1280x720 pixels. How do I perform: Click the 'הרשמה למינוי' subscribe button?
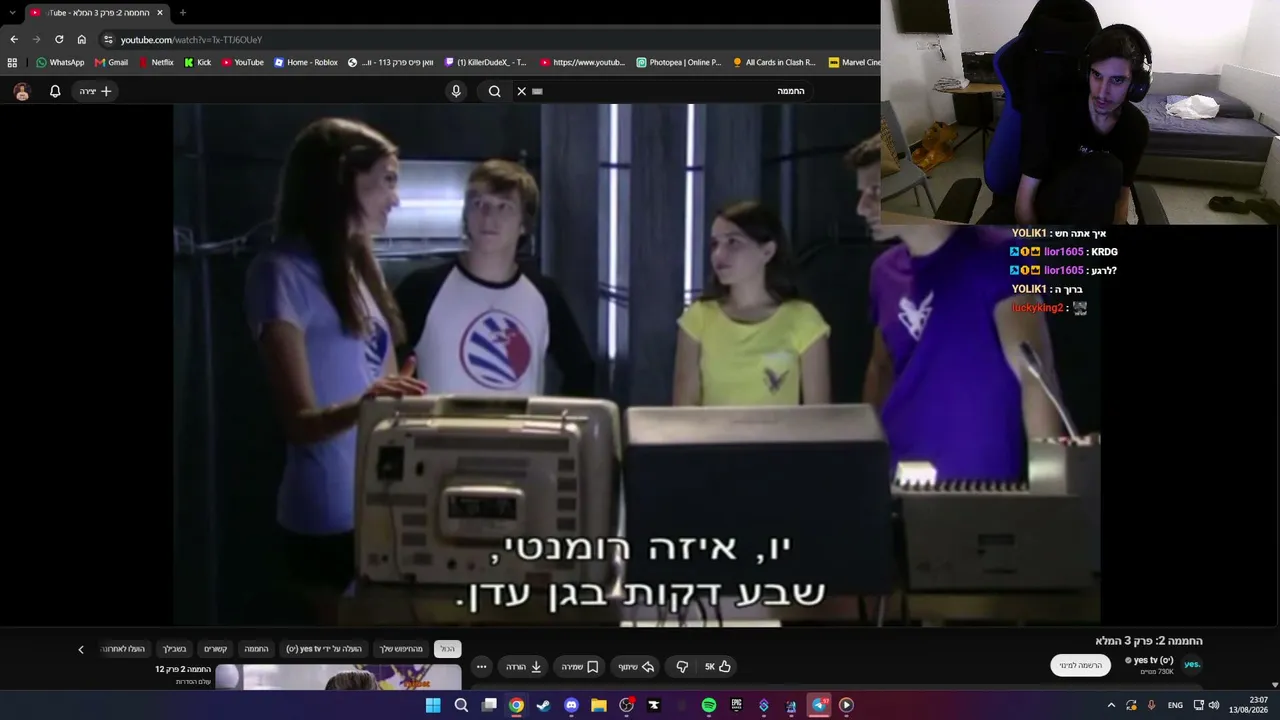pyautogui.click(x=1081, y=665)
